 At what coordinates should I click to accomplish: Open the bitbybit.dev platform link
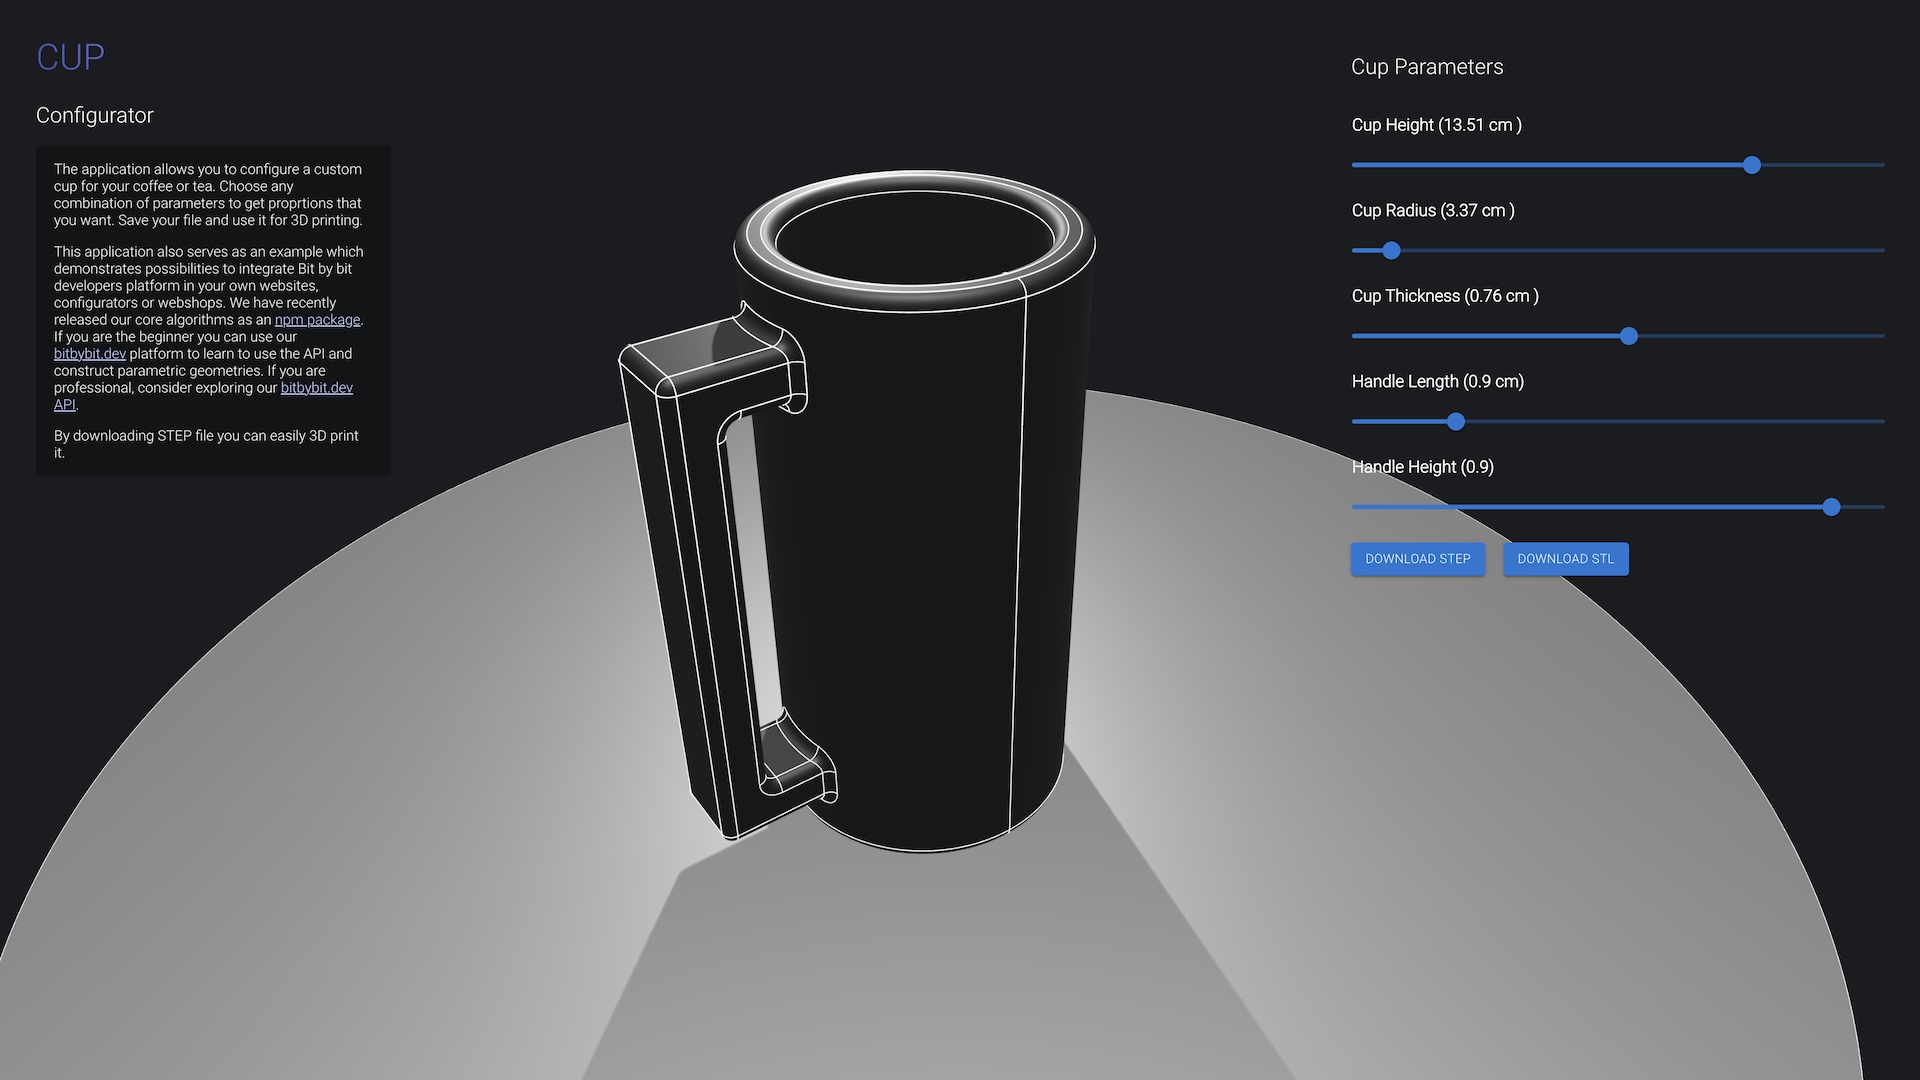coord(90,354)
